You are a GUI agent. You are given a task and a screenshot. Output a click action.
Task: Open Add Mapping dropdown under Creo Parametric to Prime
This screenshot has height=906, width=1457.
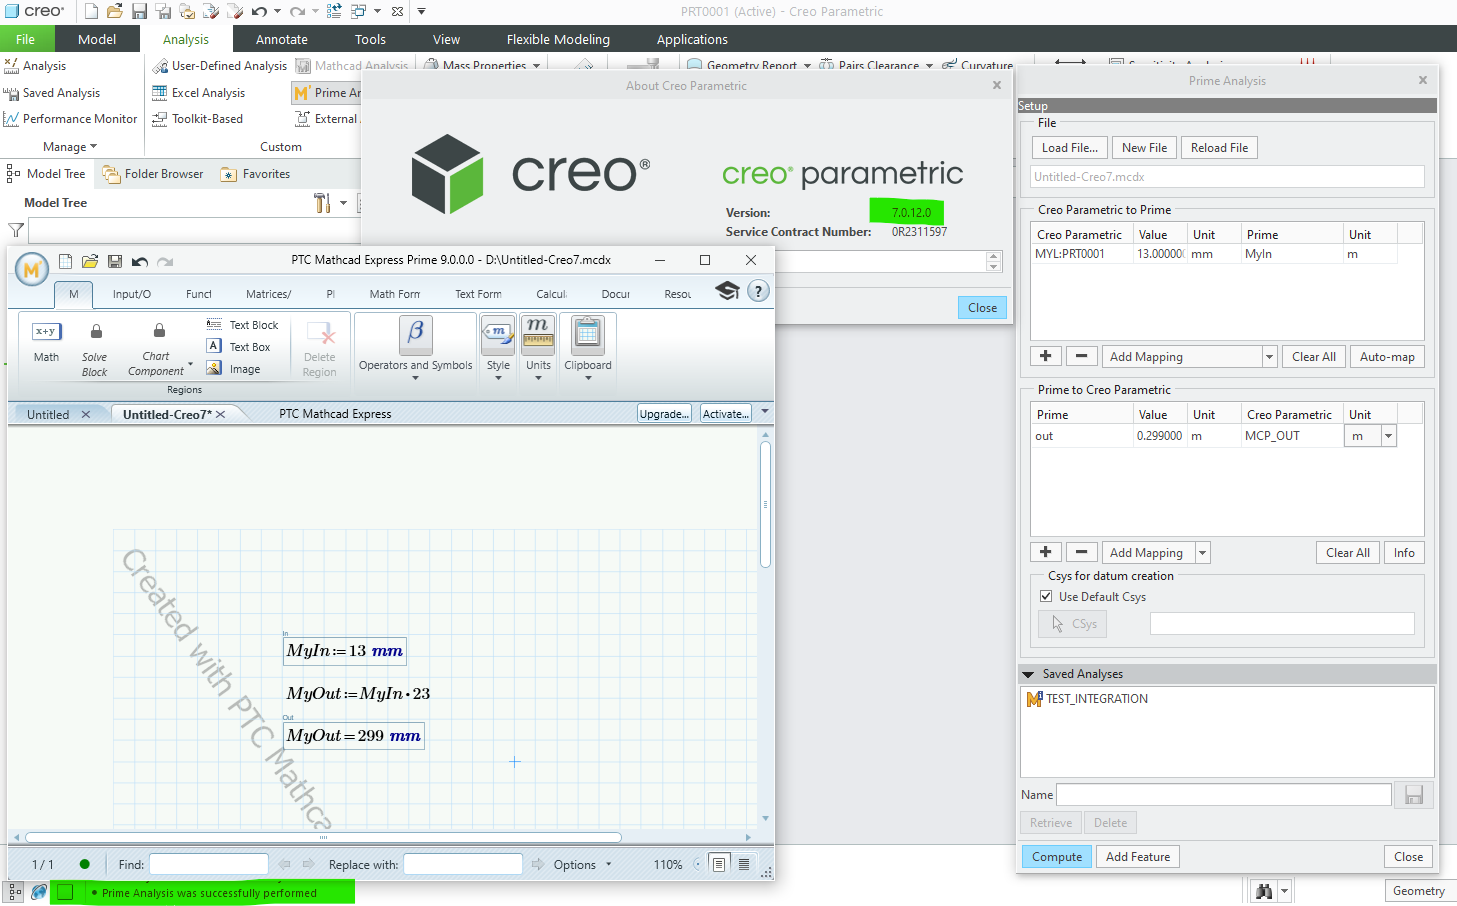tap(1269, 357)
